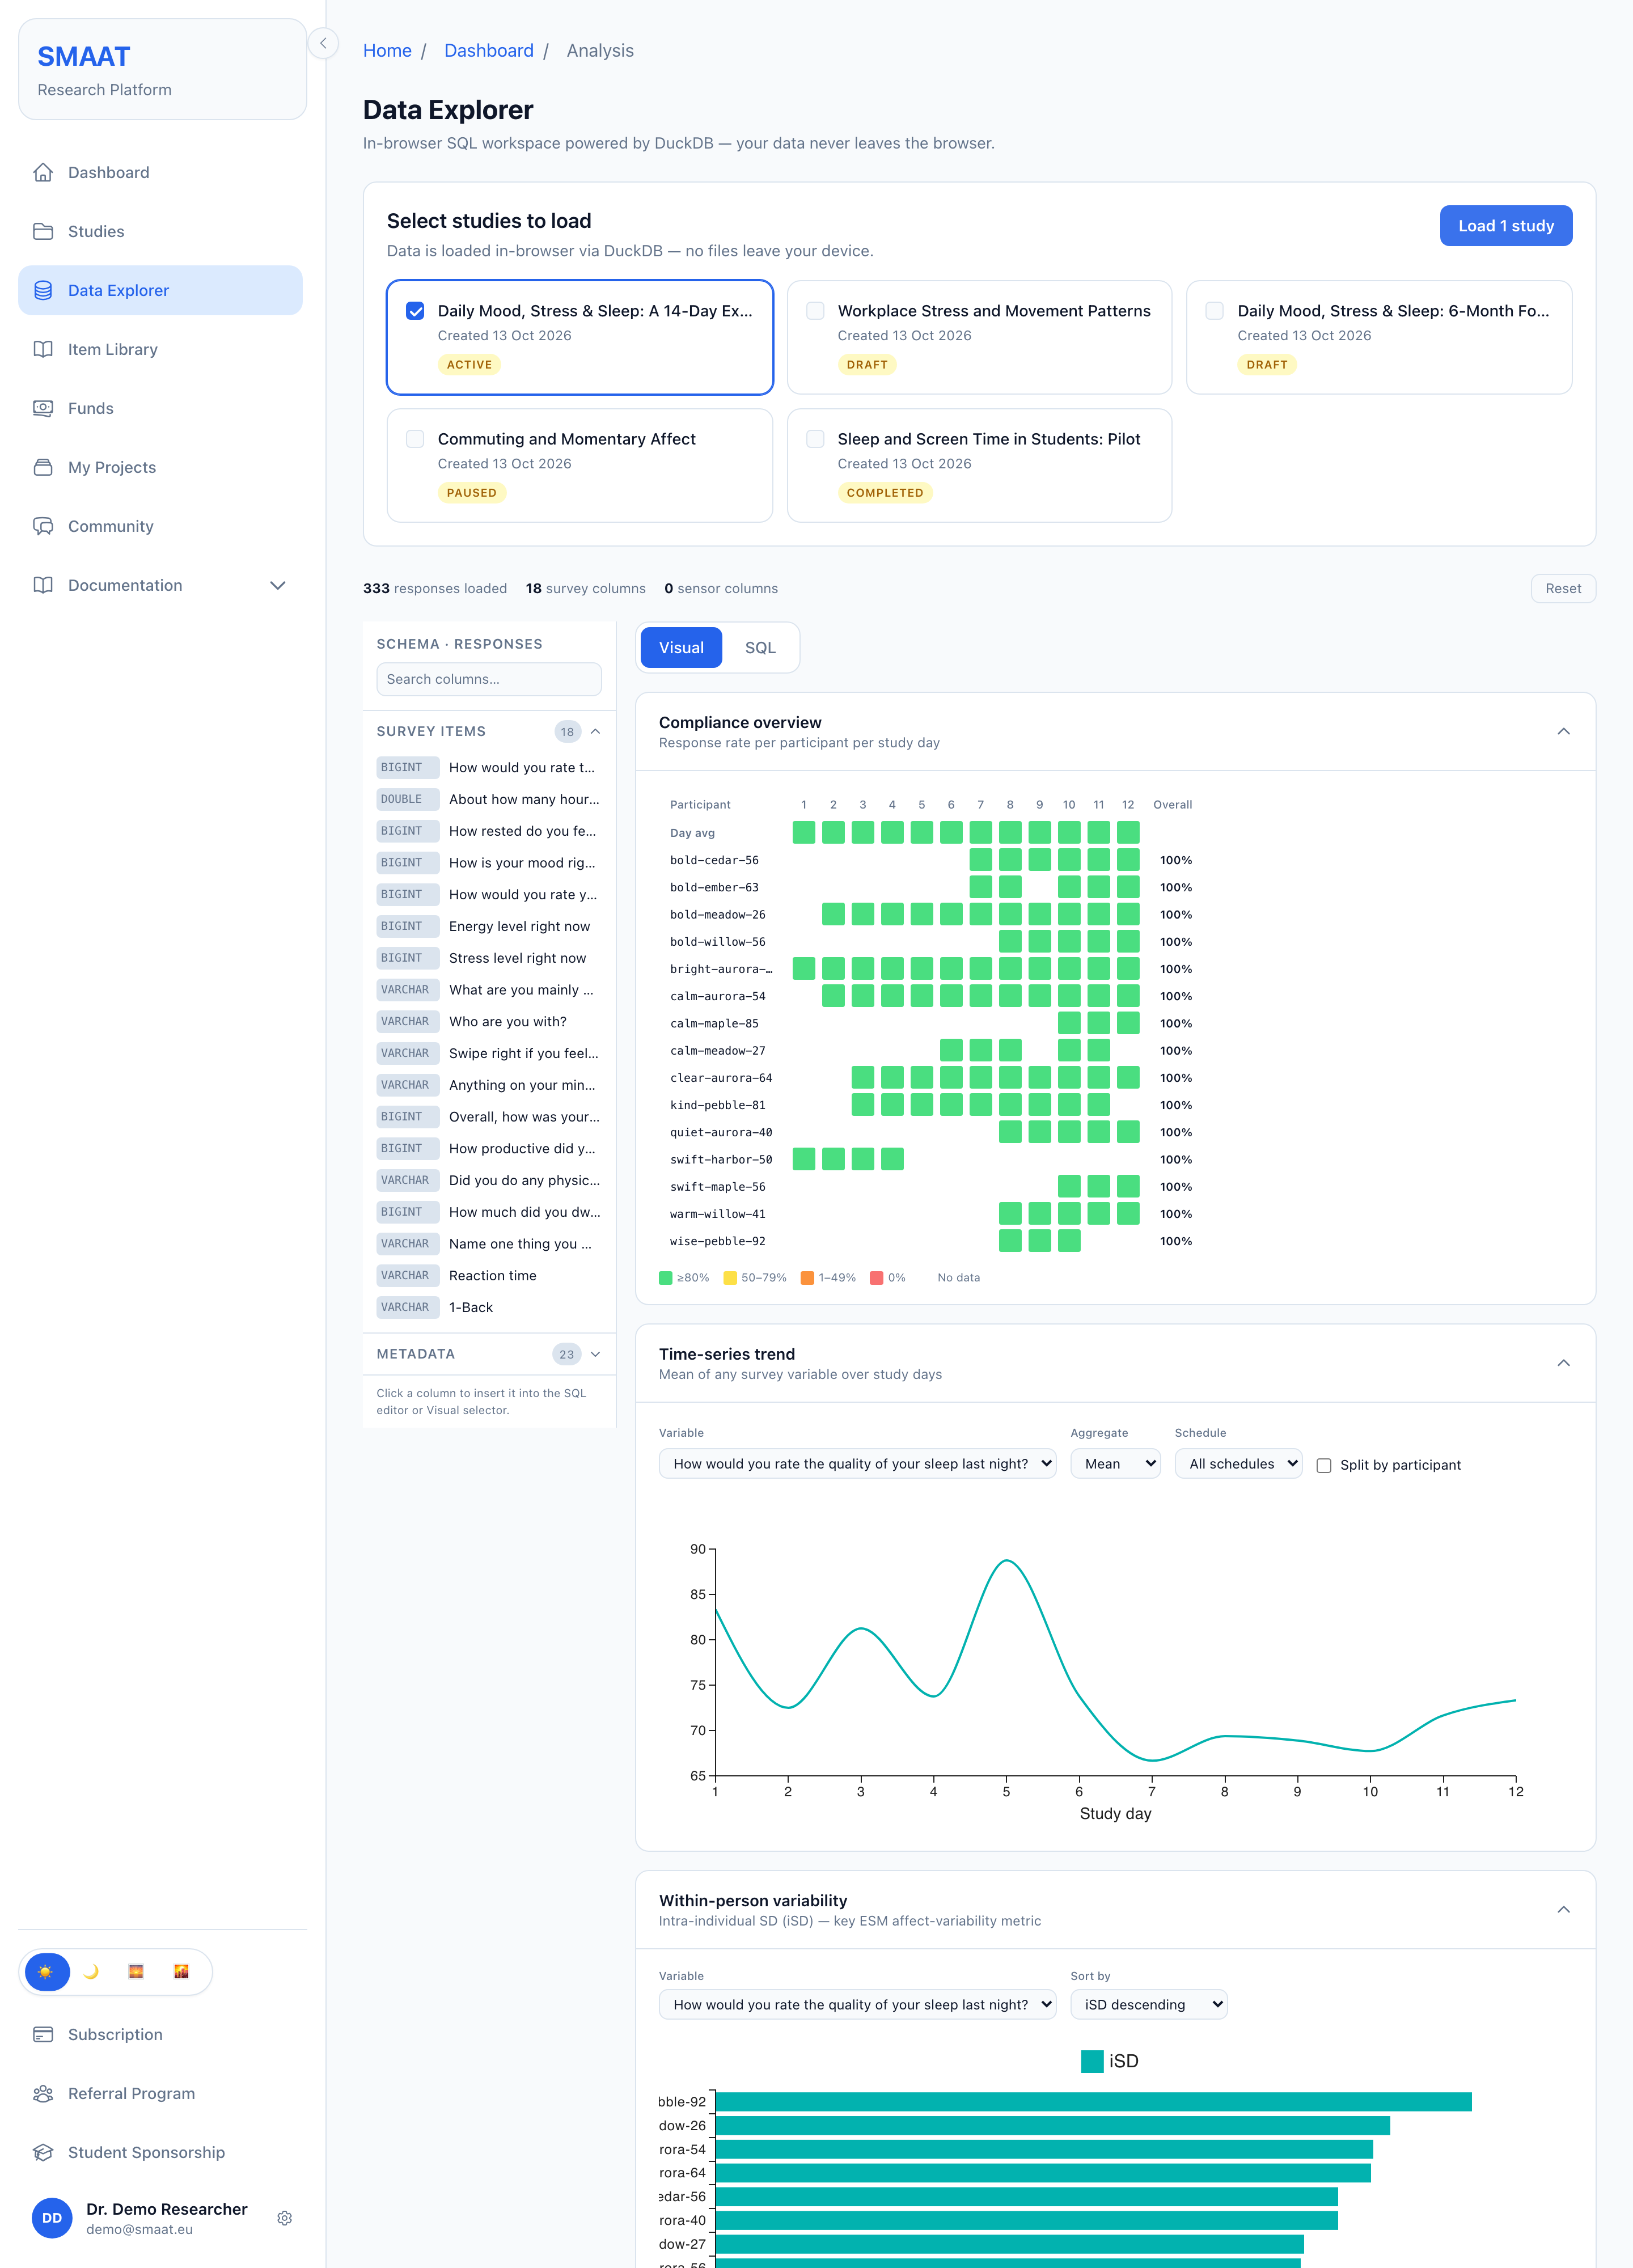
Task: Collapse the sidebar with the chevron button
Action: coord(323,43)
